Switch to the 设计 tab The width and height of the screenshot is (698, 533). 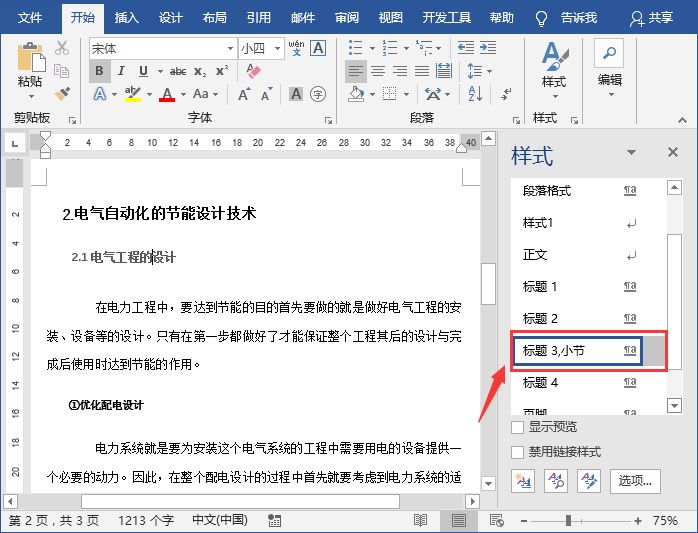(x=170, y=18)
